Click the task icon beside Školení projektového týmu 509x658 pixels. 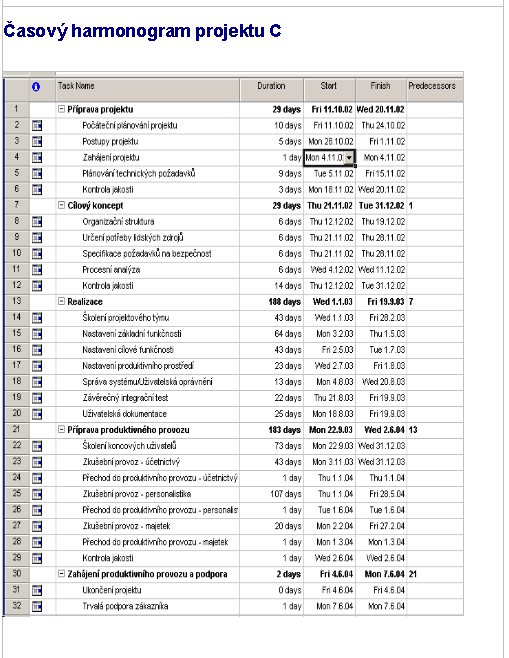pyautogui.click(x=37, y=318)
